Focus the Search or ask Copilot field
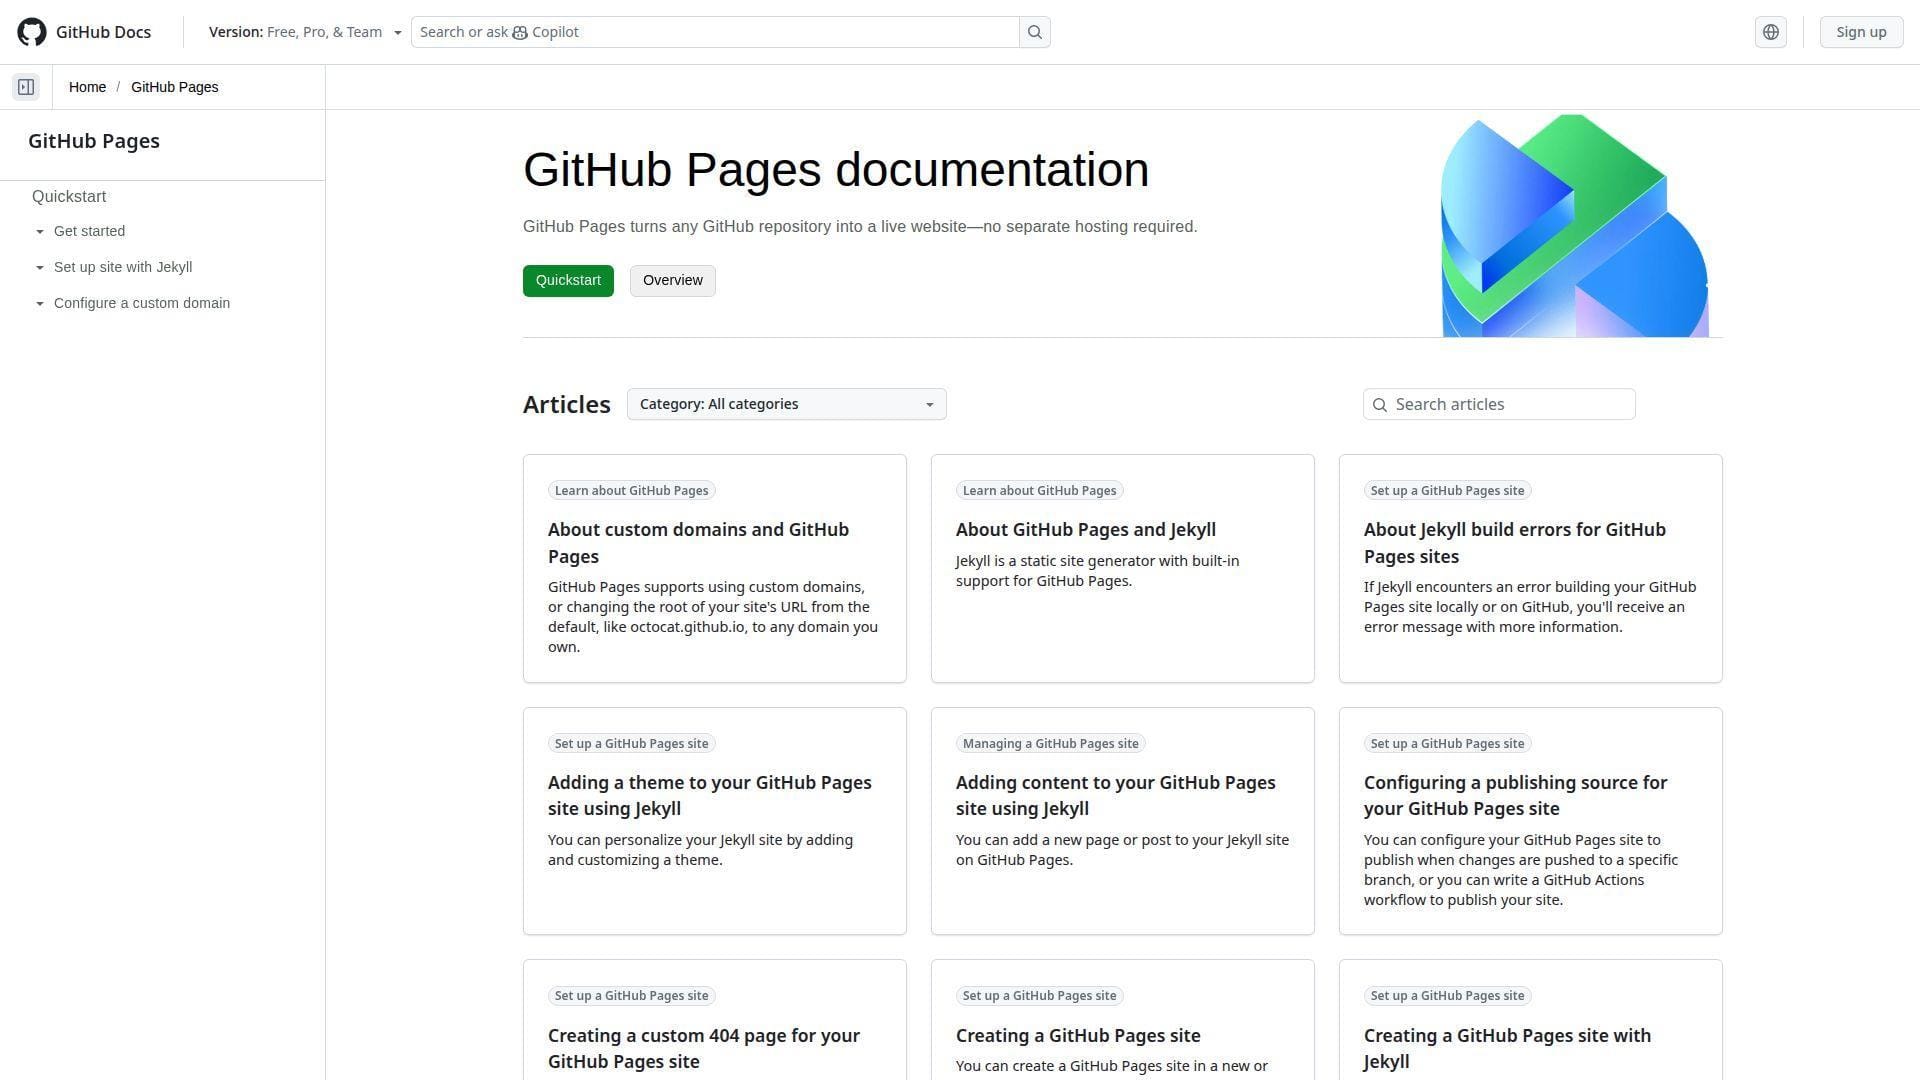This screenshot has width=1920, height=1080. click(715, 32)
